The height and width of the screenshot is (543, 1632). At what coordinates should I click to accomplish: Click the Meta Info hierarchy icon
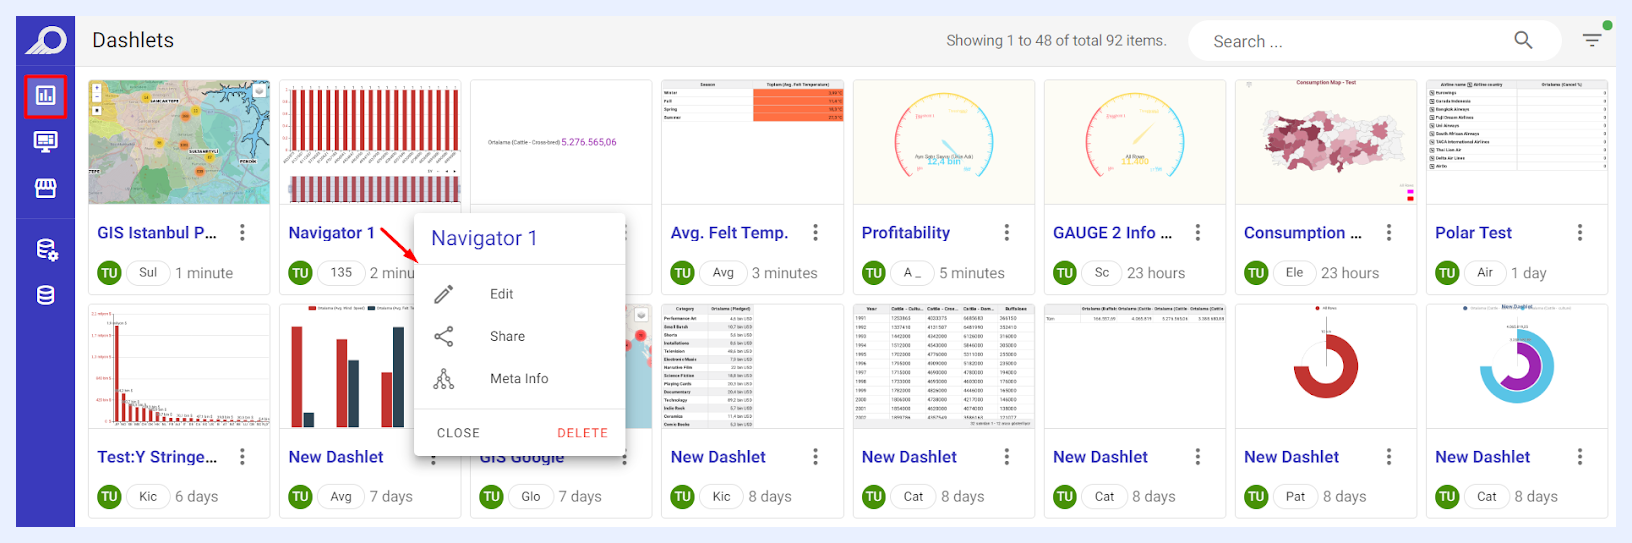click(x=444, y=379)
